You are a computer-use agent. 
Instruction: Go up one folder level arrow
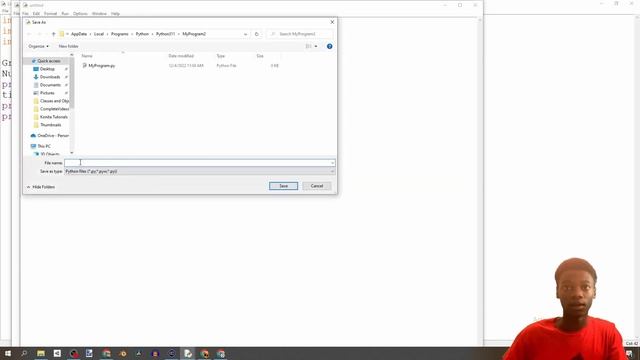(x=53, y=34)
